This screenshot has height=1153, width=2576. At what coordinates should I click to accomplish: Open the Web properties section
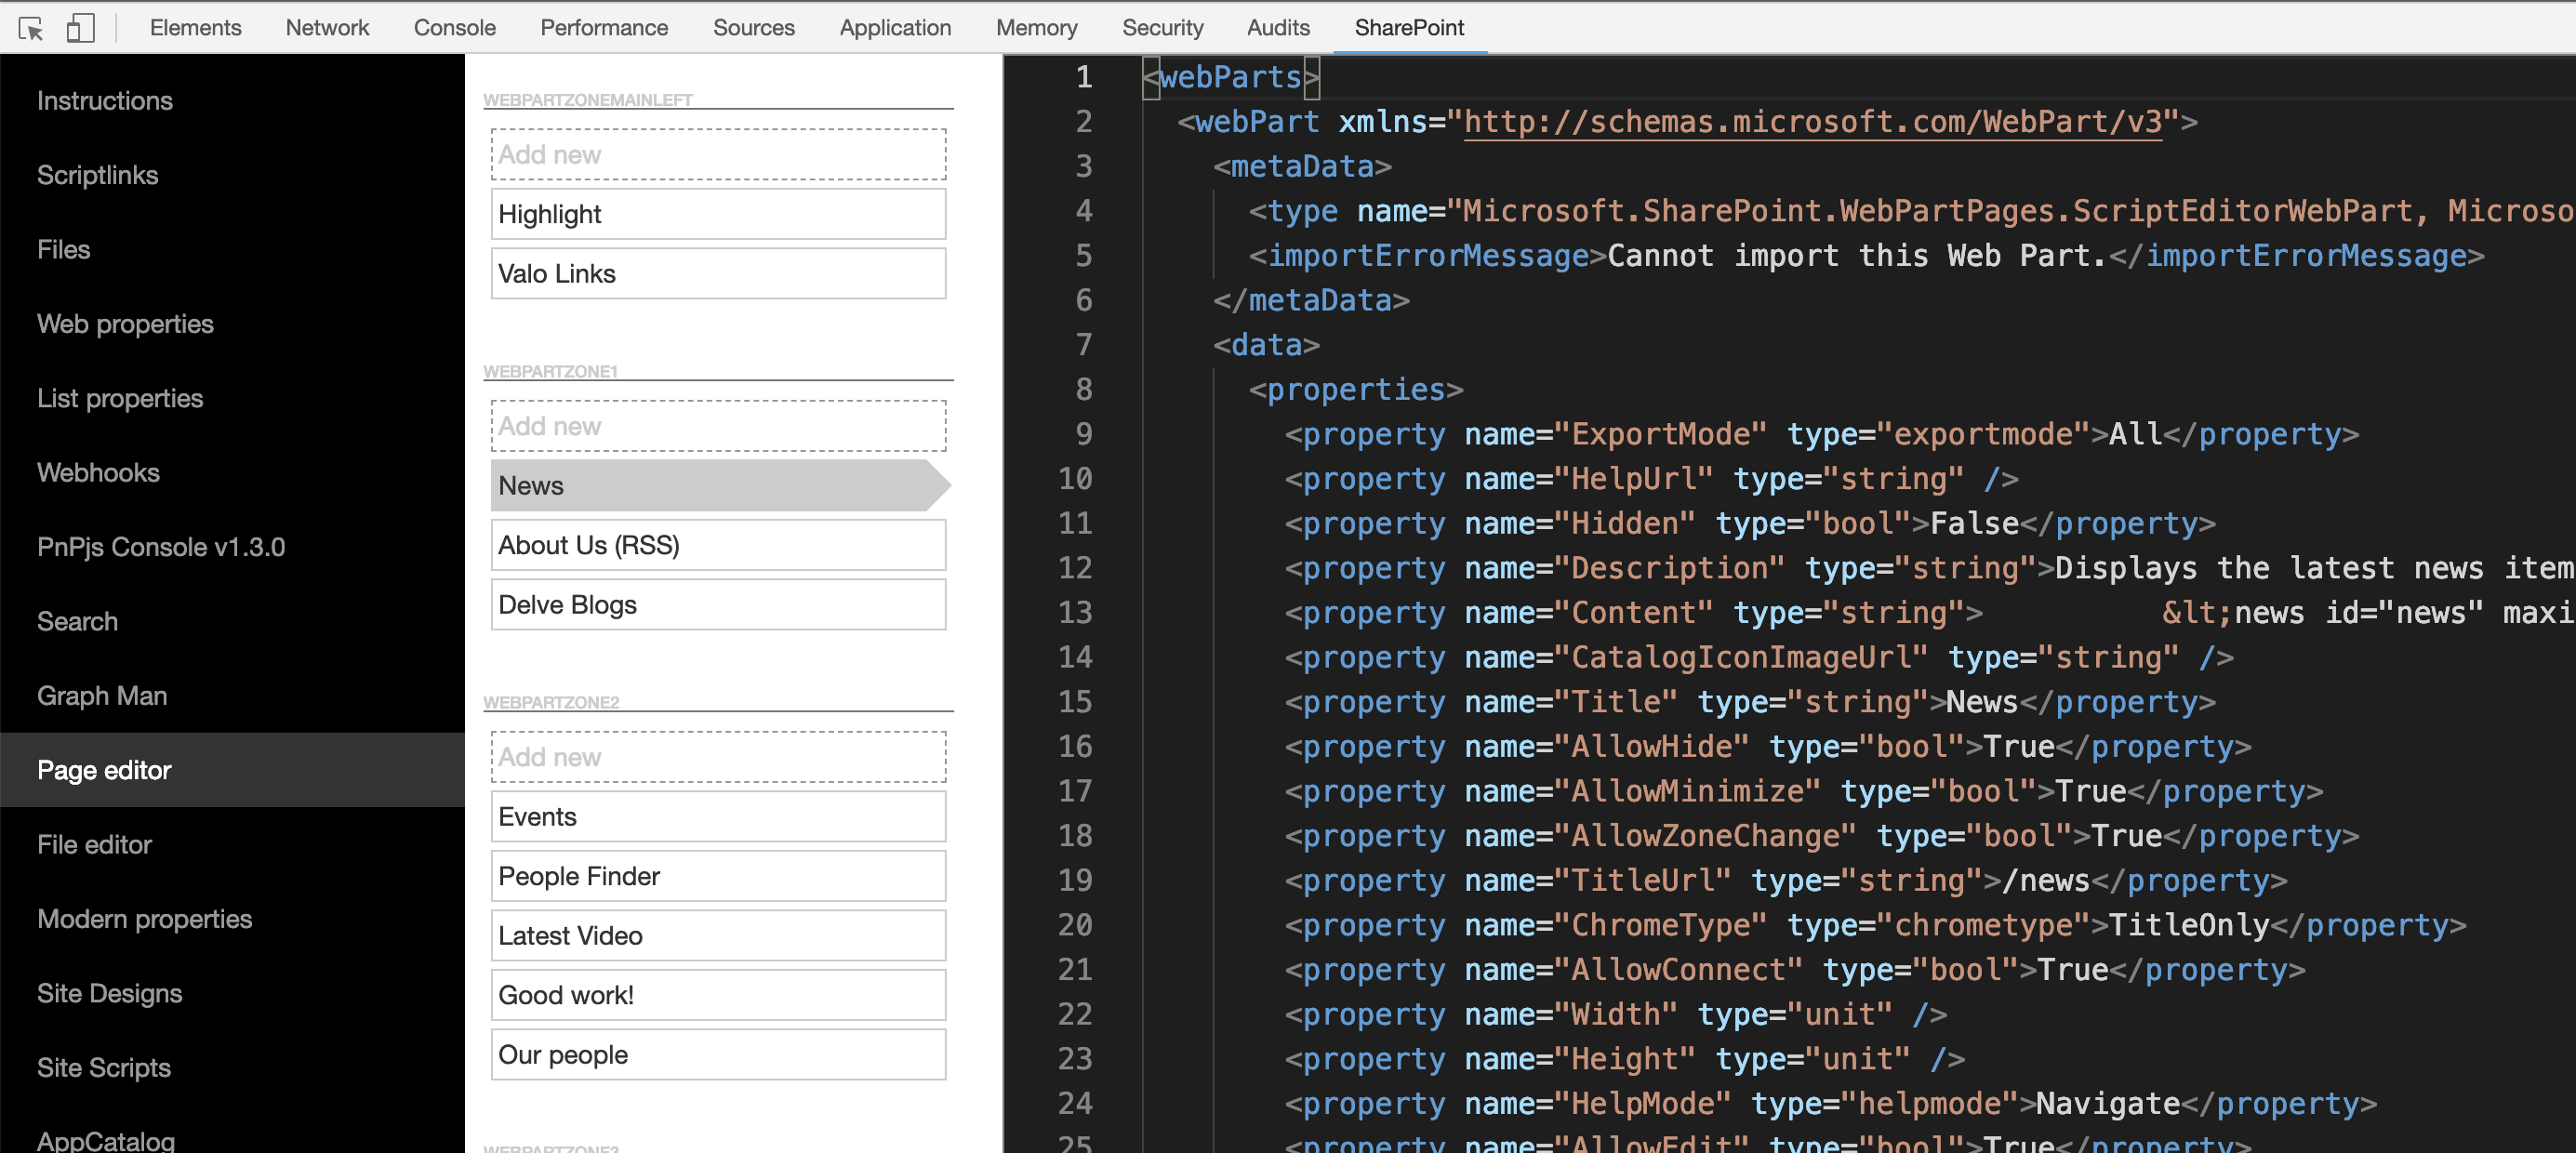pos(125,324)
